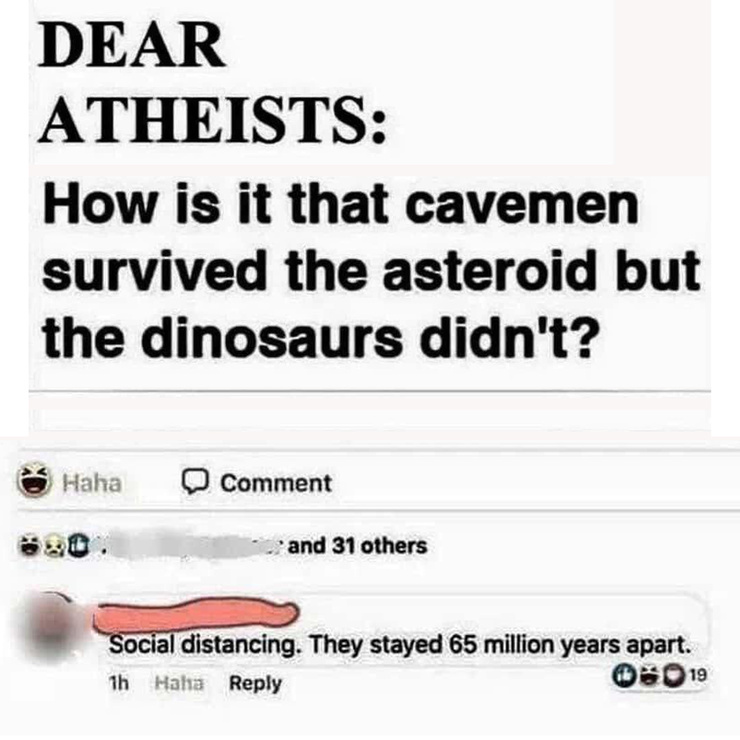Open the laughing face in reactions summary
The height and width of the screenshot is (740, 740).
click(x=29, y=546)
